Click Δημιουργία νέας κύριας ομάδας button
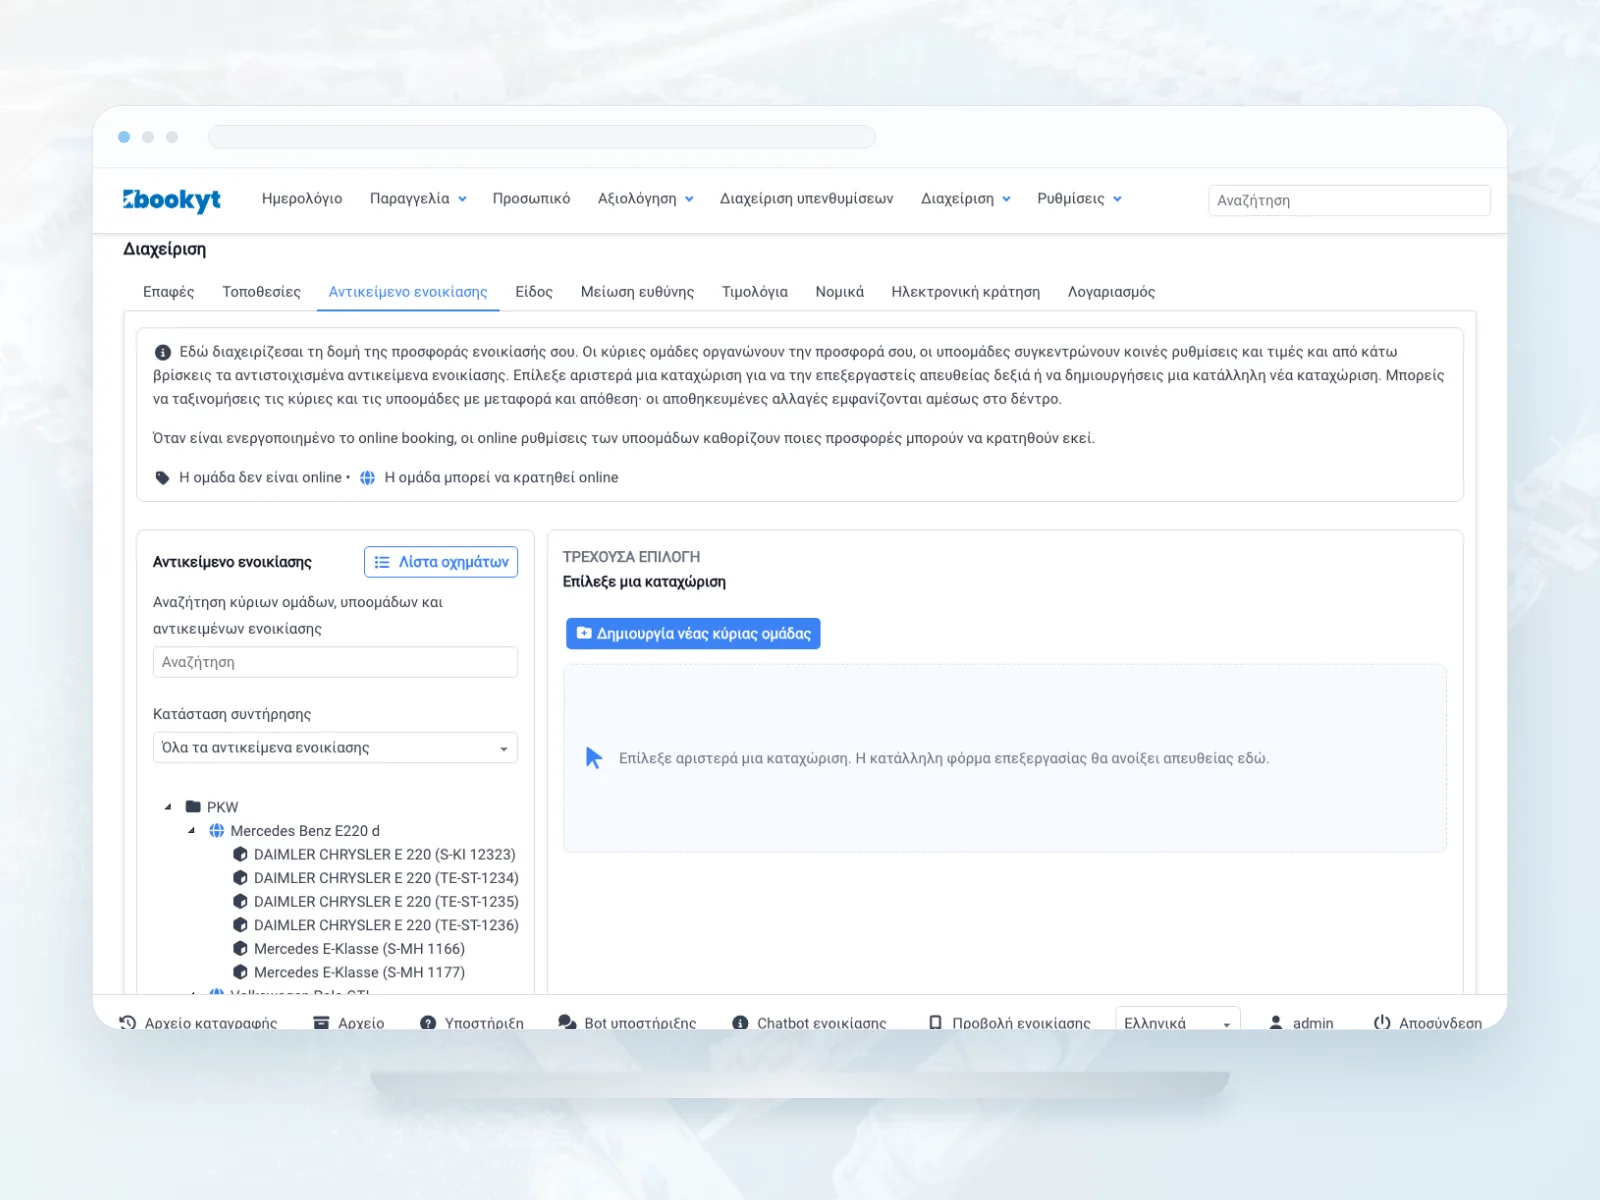The width and height of the screenshot is (1600, 1200). tap(693, 633)
